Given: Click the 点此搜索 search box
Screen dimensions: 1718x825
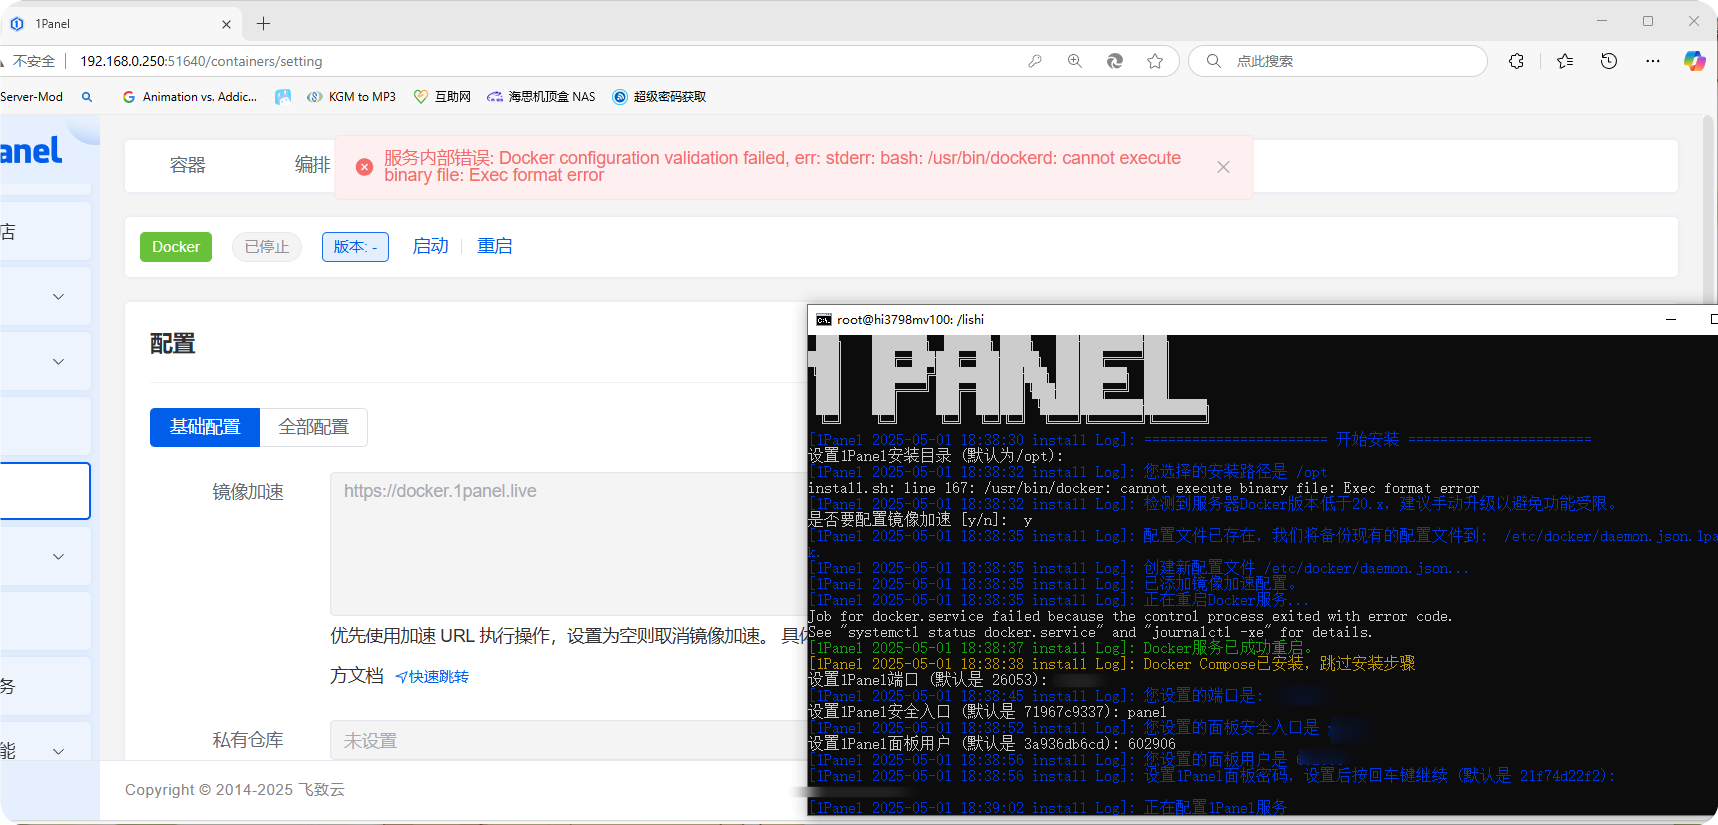Looking at the screenshot, I should point(1338,61).
